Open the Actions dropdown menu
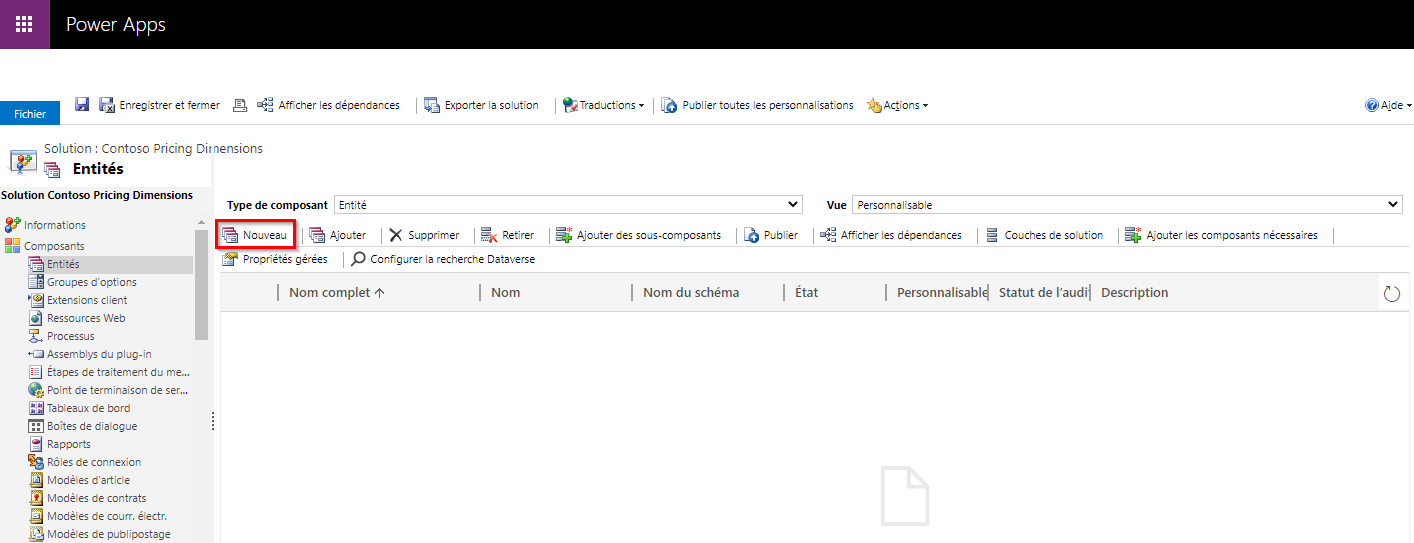 pyautogui.click(x=897, y=105)
